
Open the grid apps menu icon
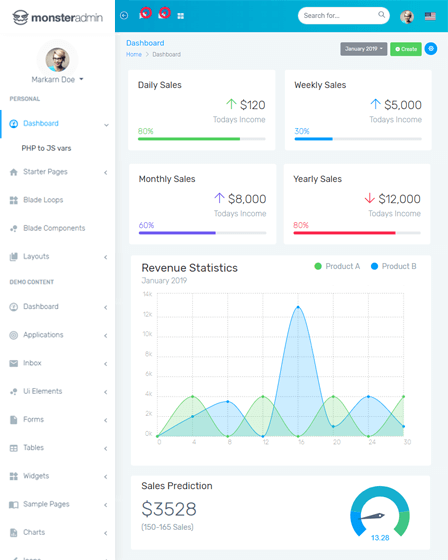click(x=181, y=16)
